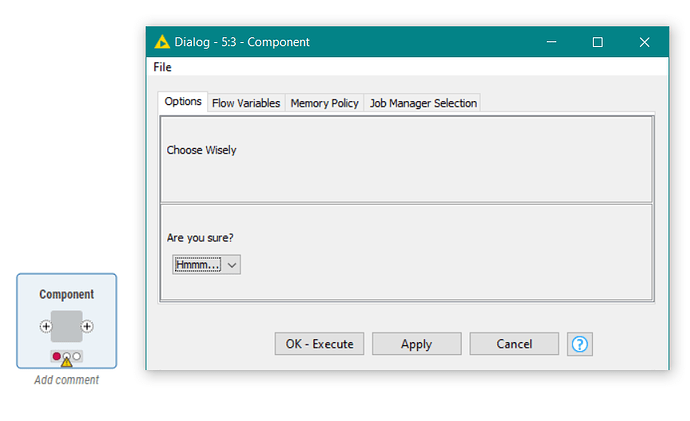Cancel the dialog
The width and height of the screenshot is (690, 421).
(514, 344)
